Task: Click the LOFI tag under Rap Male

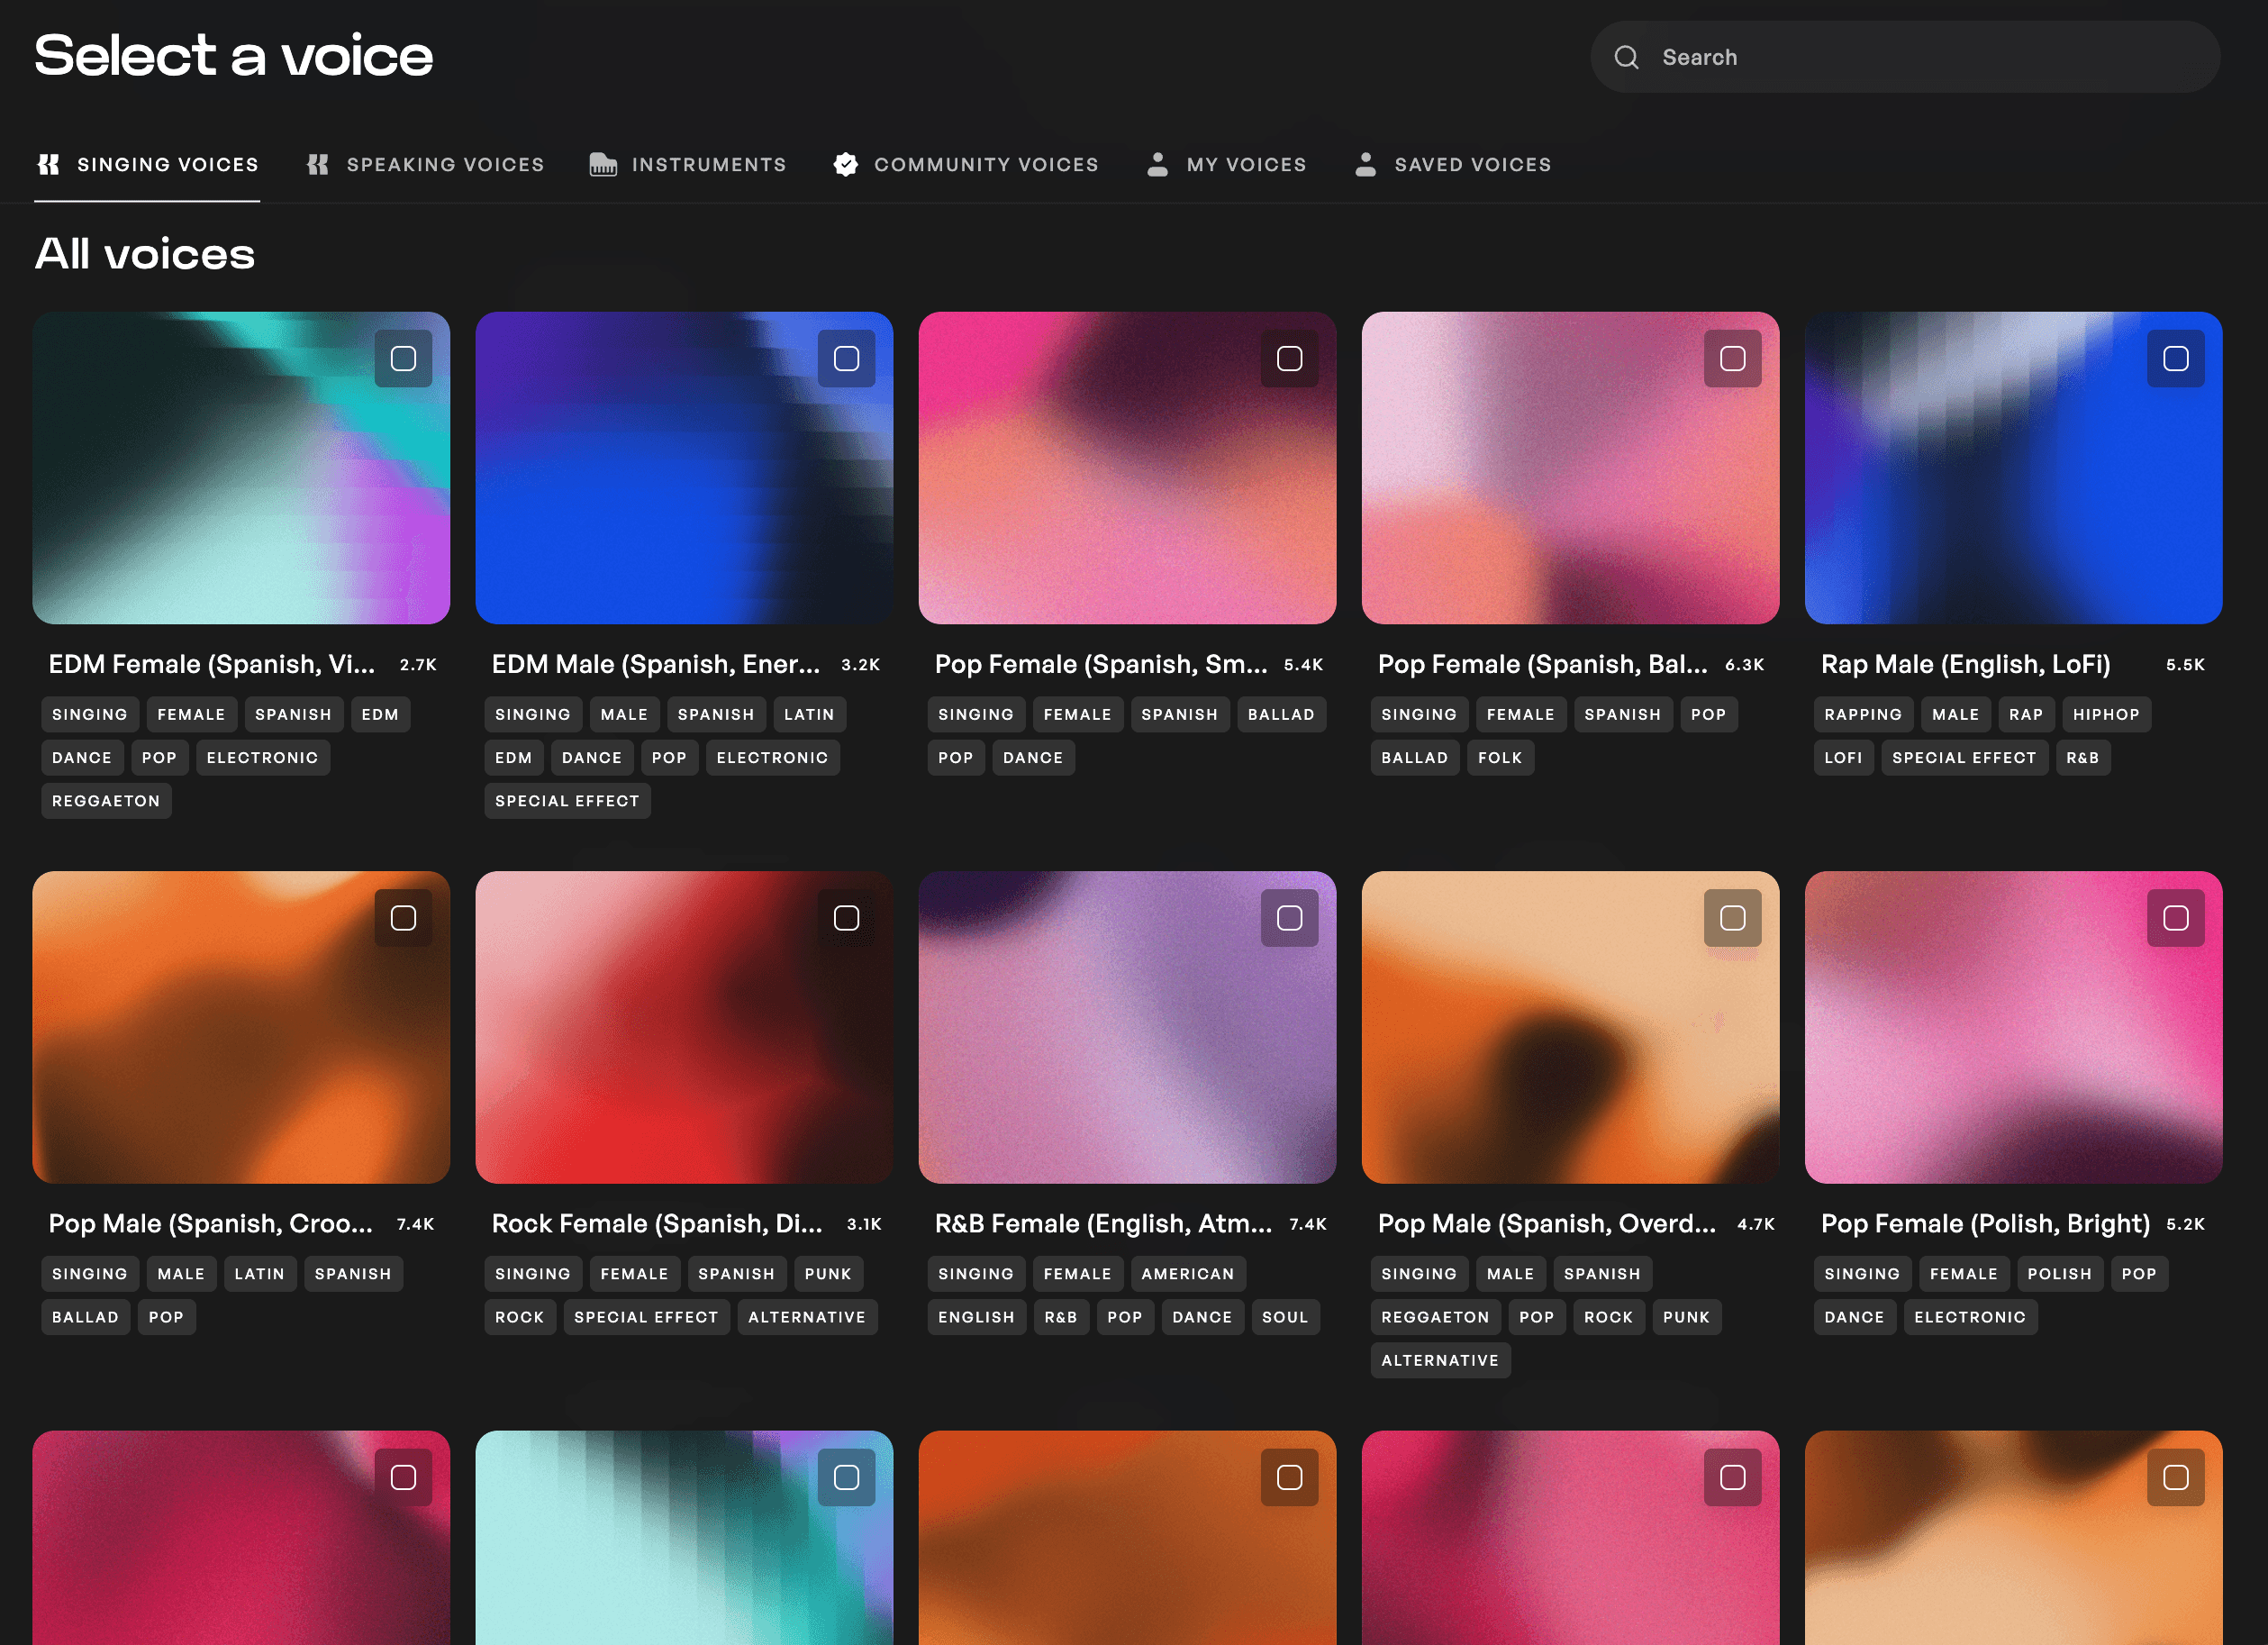Action: click(x=1843, y=757)
